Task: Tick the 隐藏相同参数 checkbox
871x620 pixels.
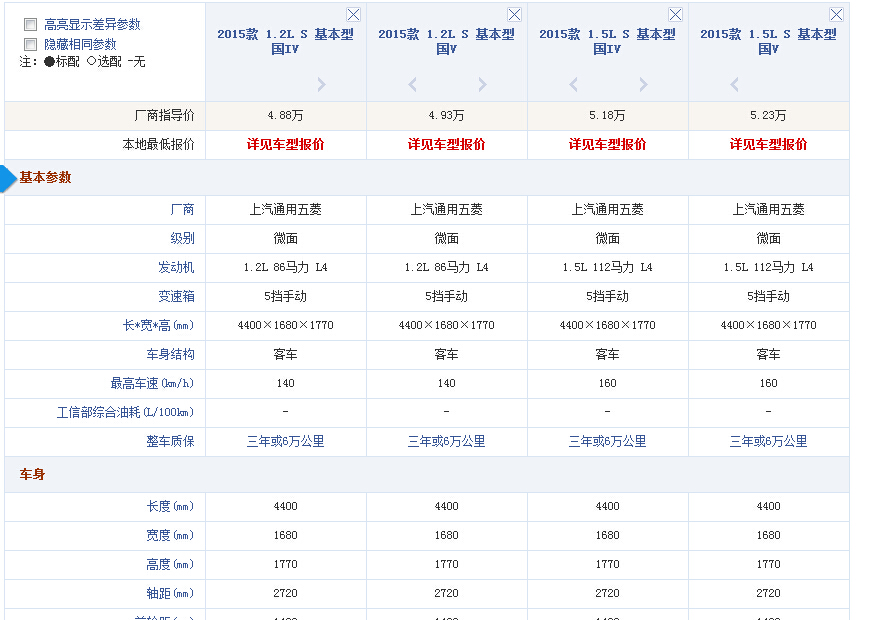Action: 31,44
